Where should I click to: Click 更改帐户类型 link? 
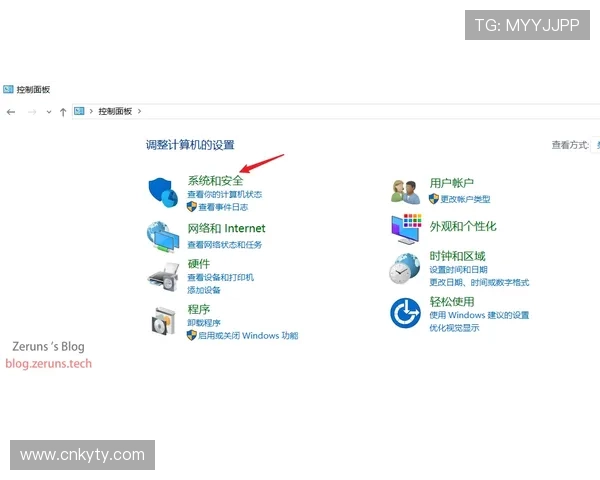pyautogui.click(x=465, y=199)
